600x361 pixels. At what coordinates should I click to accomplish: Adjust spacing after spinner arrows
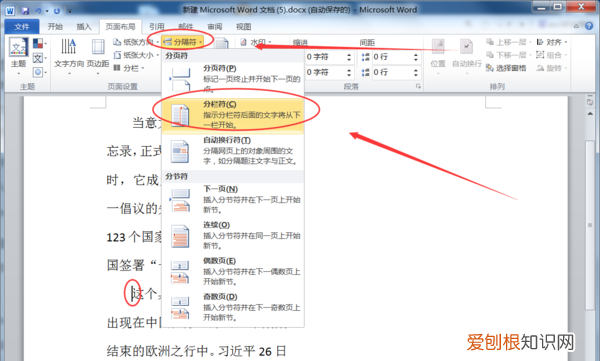[416, 72]
